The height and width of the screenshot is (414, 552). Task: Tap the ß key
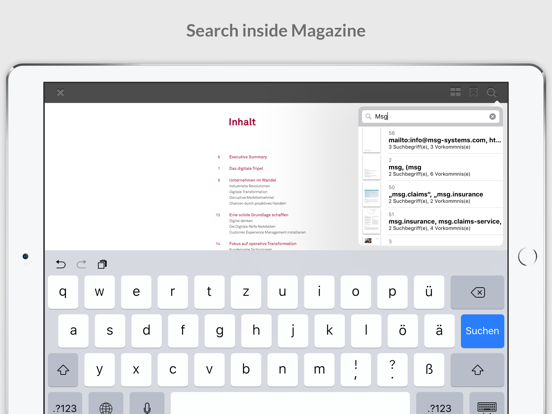point(429,370)
